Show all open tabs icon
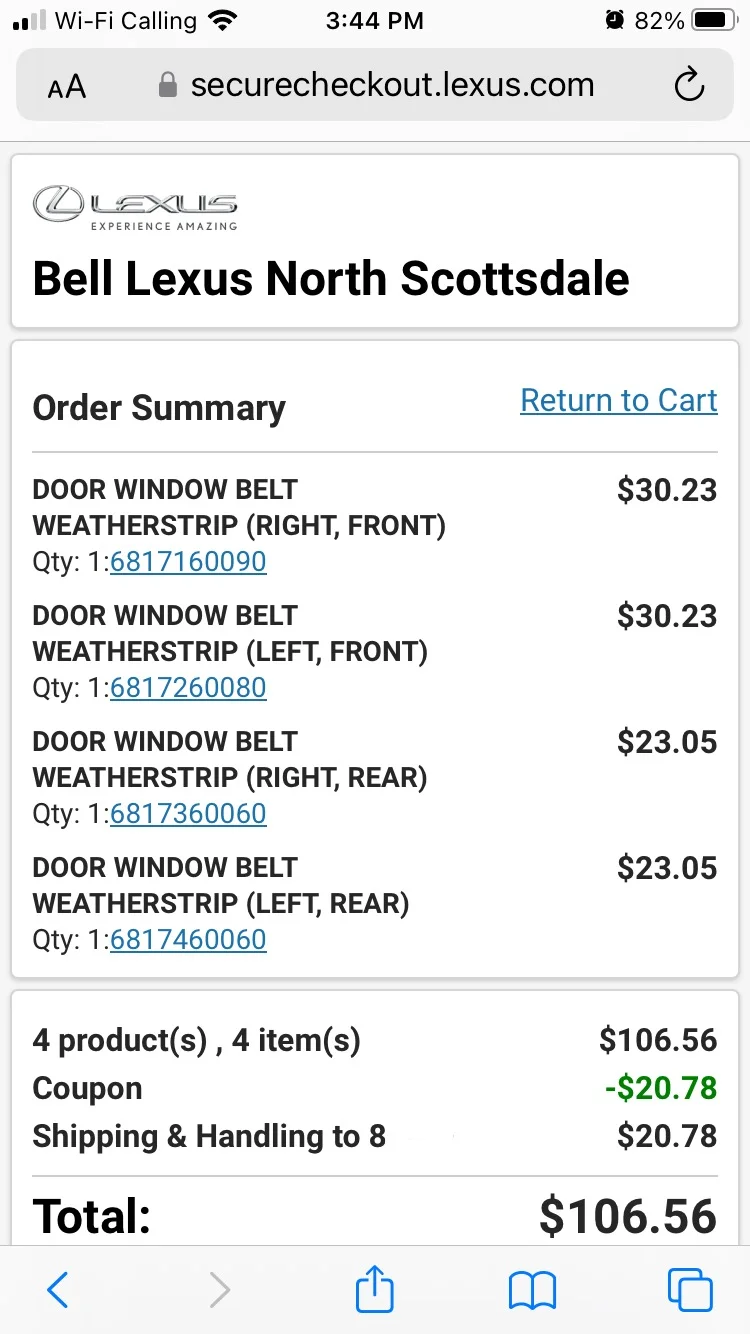This screenshot has width=750, height=1334. (690, 1290)
